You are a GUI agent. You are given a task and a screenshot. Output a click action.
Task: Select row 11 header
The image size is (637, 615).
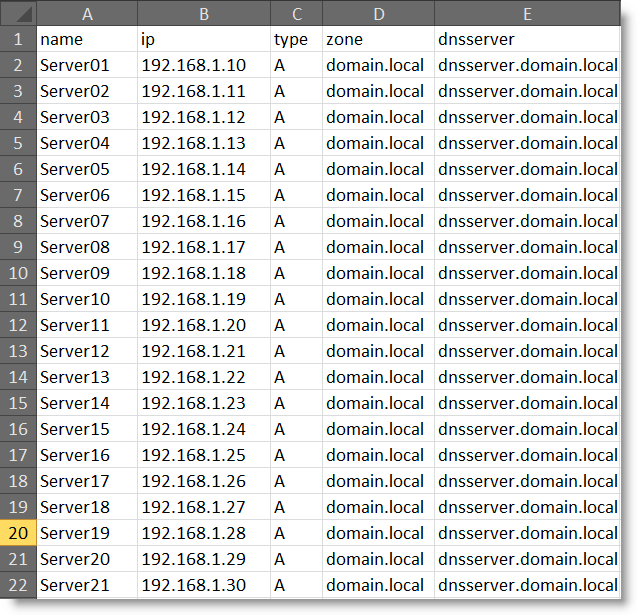coord(18,299)
